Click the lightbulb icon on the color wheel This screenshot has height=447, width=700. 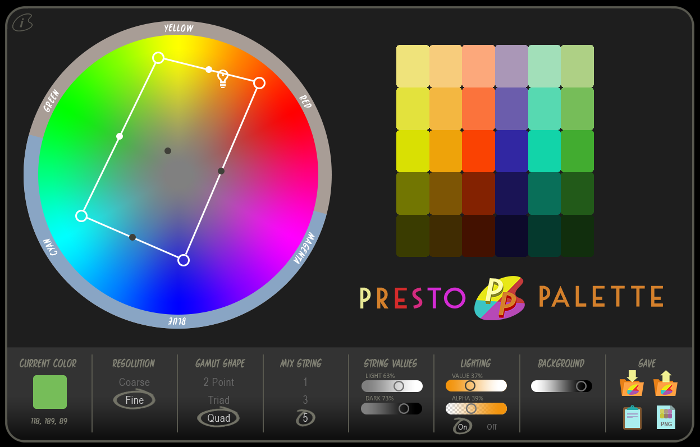[x=223, y=78]
